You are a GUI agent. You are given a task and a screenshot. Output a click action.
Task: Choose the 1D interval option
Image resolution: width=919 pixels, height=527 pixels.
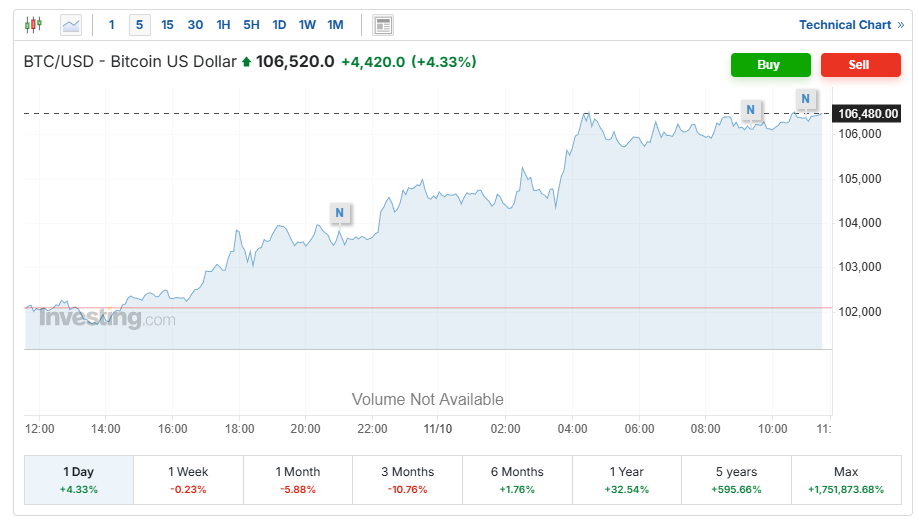tap(279, 25)
